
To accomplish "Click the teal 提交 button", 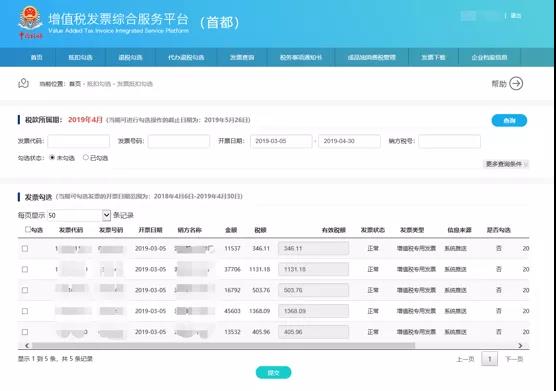I will tap(273, 373).
